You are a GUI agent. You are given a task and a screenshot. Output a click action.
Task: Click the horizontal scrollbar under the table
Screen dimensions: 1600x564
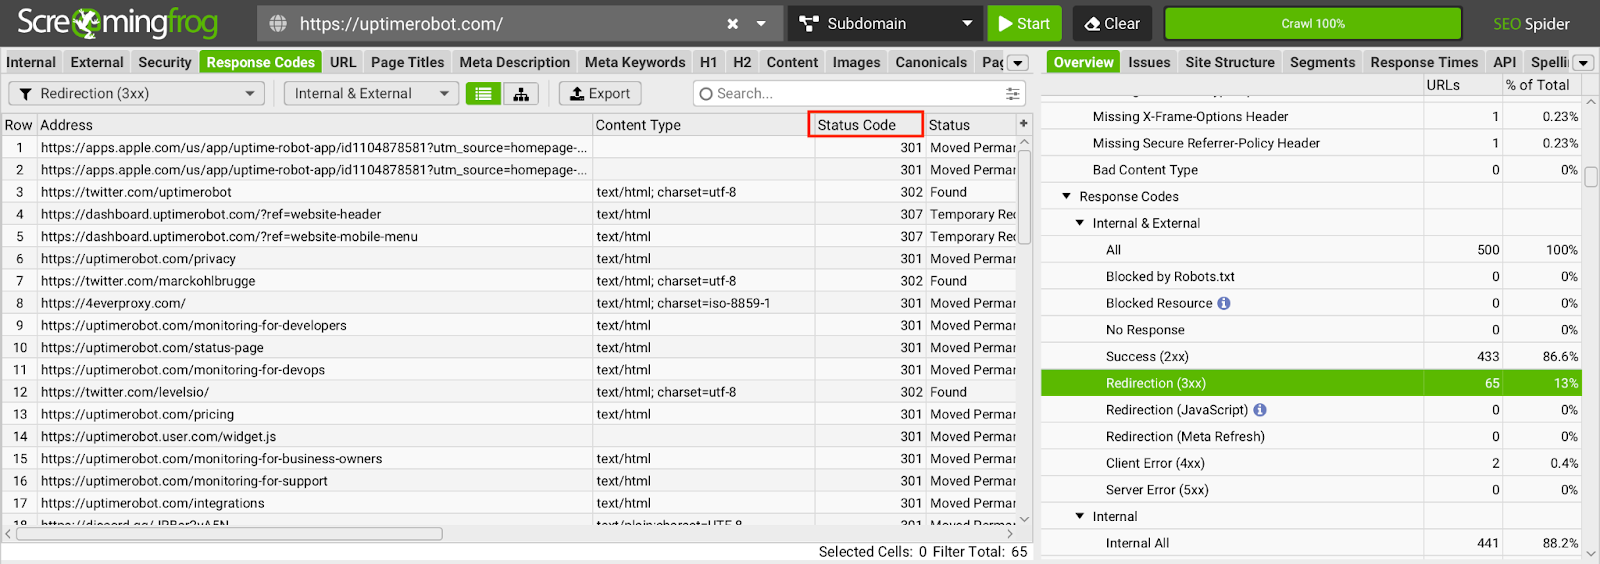229,534
